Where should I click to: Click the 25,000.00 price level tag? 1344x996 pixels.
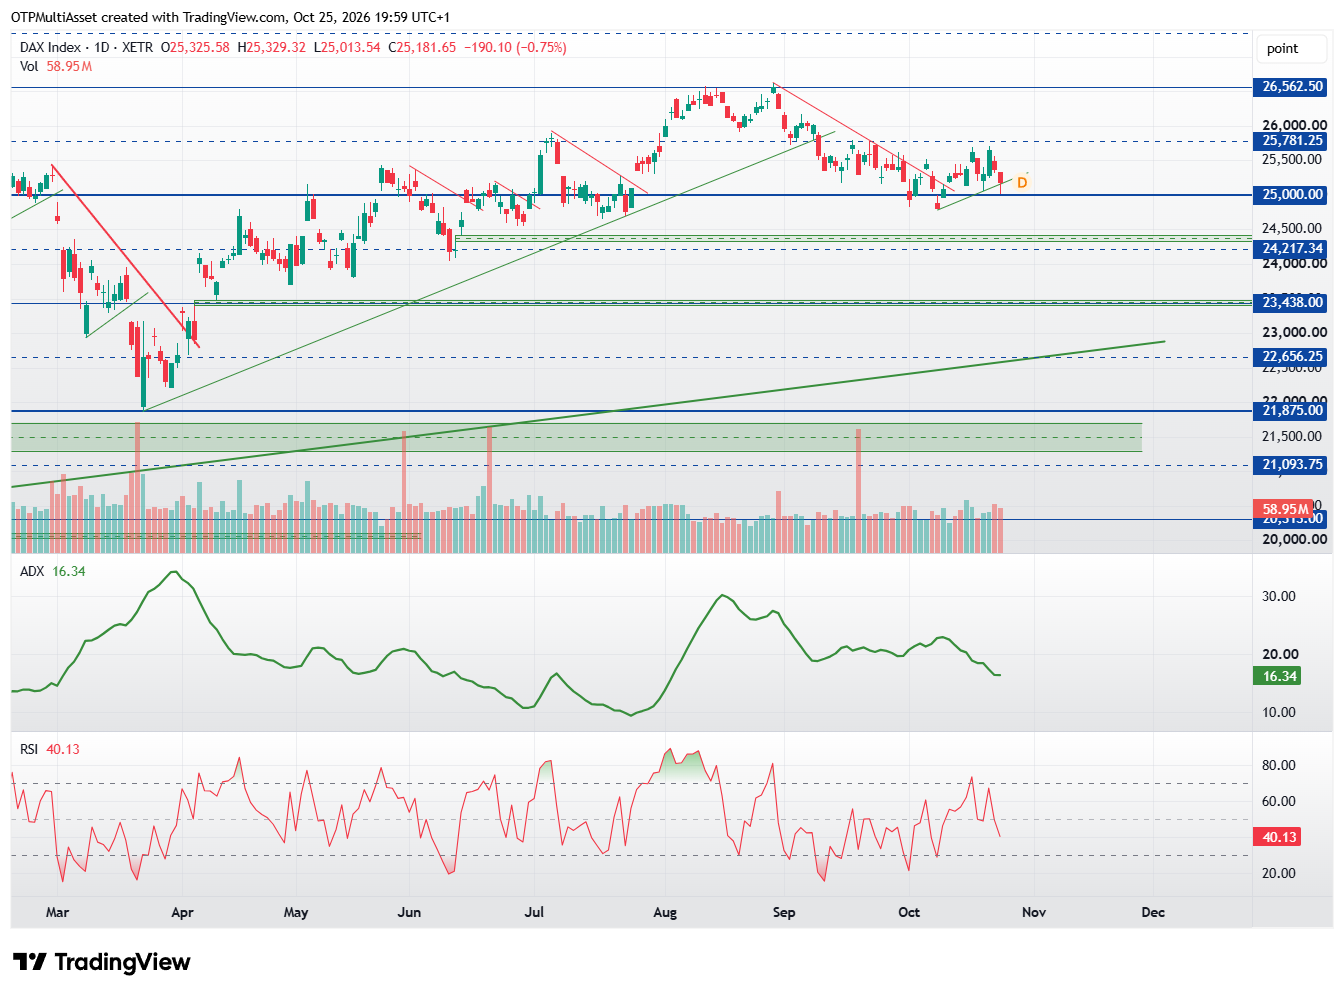click(x=1292, y=195)
